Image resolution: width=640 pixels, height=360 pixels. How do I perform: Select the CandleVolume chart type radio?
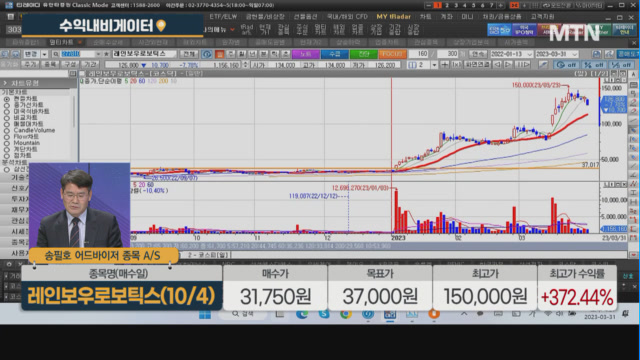(x=7, y=131)
